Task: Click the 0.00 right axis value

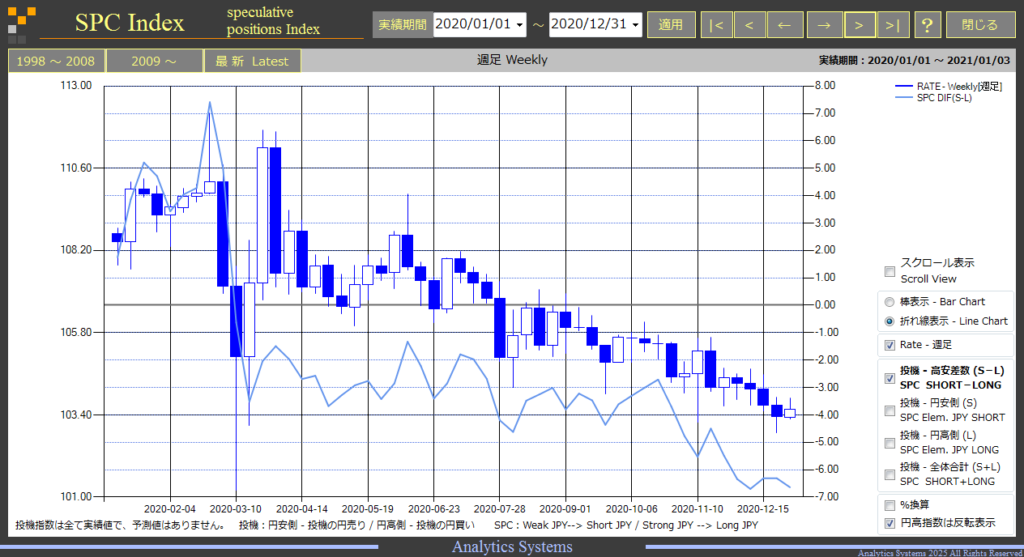Action: point(825,304)
